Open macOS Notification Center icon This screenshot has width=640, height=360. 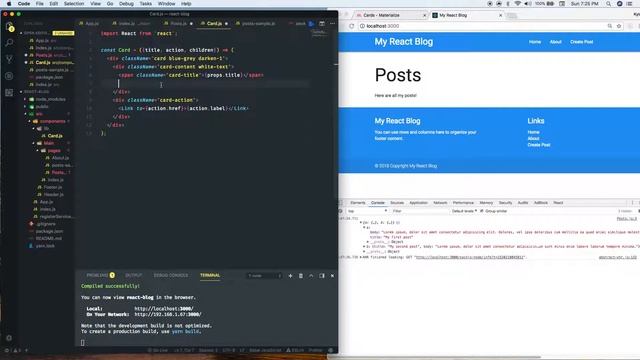(630, 4)
